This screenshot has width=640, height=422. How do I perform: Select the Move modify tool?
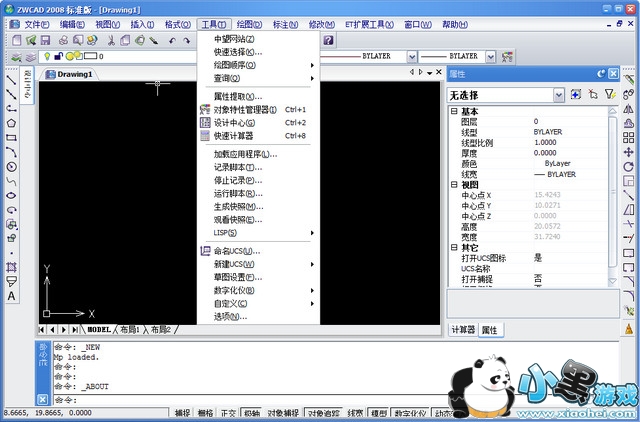629,152
